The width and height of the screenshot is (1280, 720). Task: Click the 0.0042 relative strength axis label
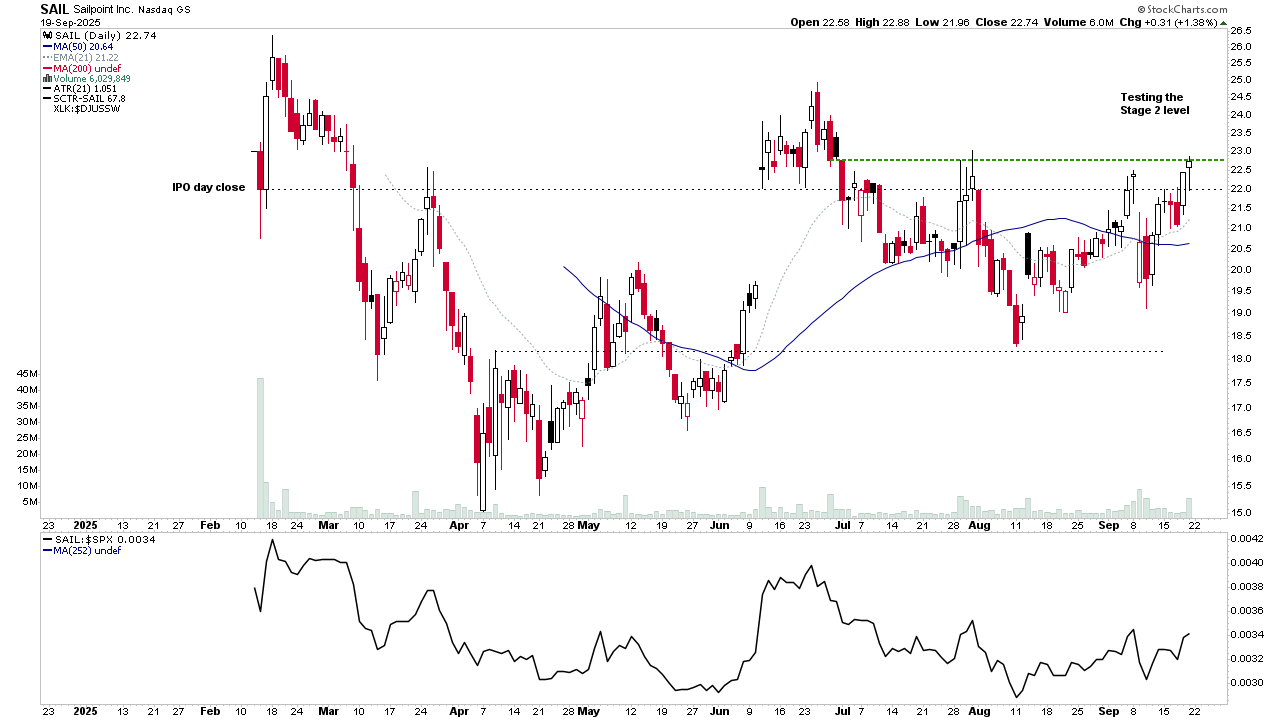(1246, 539)
